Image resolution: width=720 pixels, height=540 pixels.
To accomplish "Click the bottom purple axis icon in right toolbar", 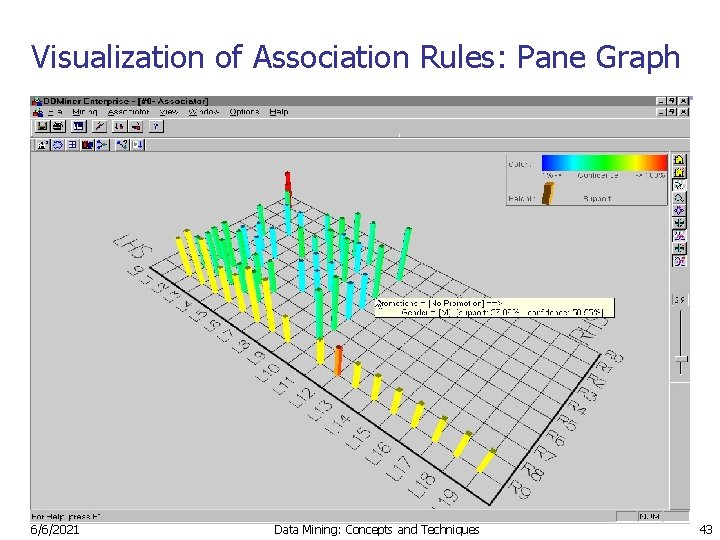I will (679, 261).
